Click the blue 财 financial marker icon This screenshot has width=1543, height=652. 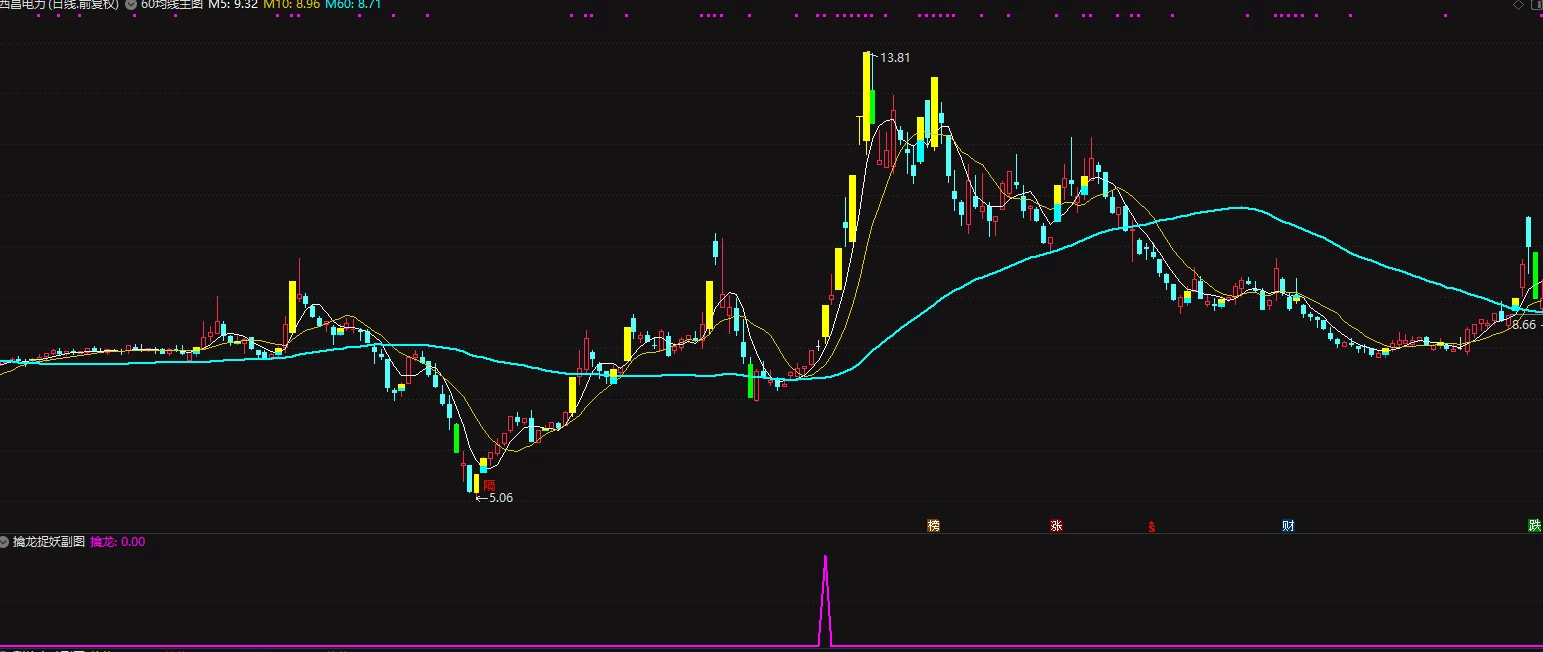pyautogui.click(x=1288, y=525)
